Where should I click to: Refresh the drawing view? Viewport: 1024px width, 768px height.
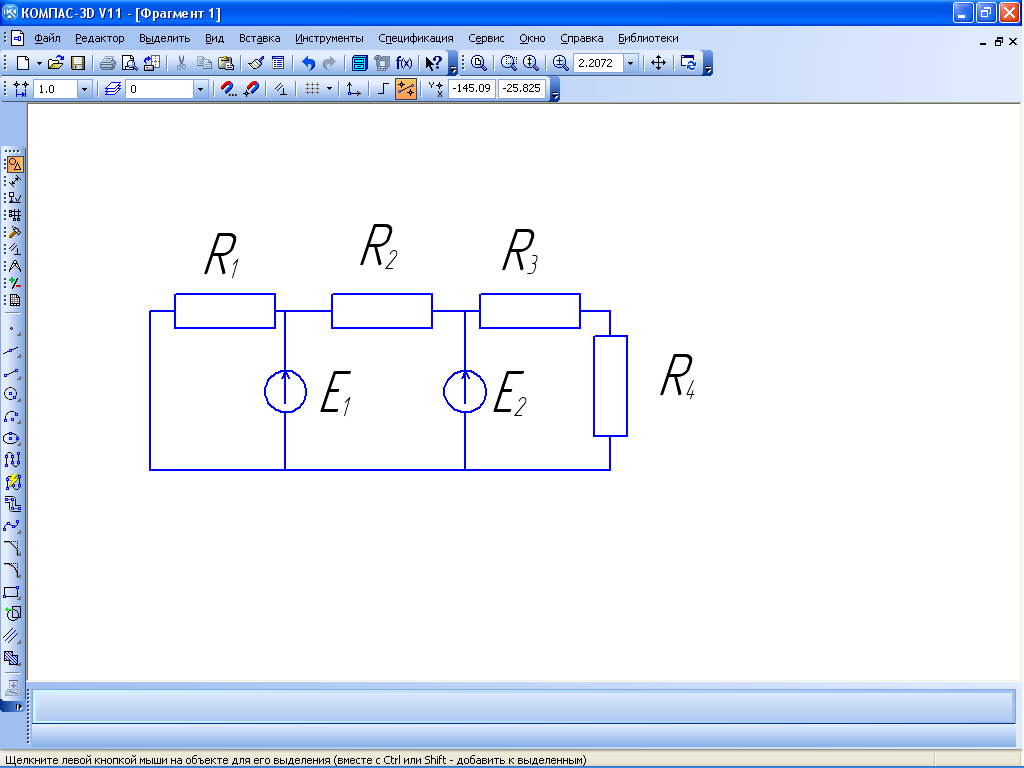click(688, 63)
